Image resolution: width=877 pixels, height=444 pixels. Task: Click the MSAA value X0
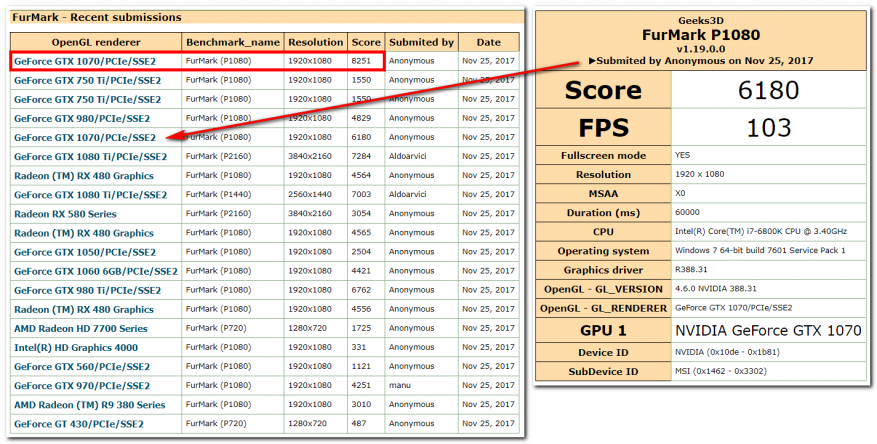(680, 193)
